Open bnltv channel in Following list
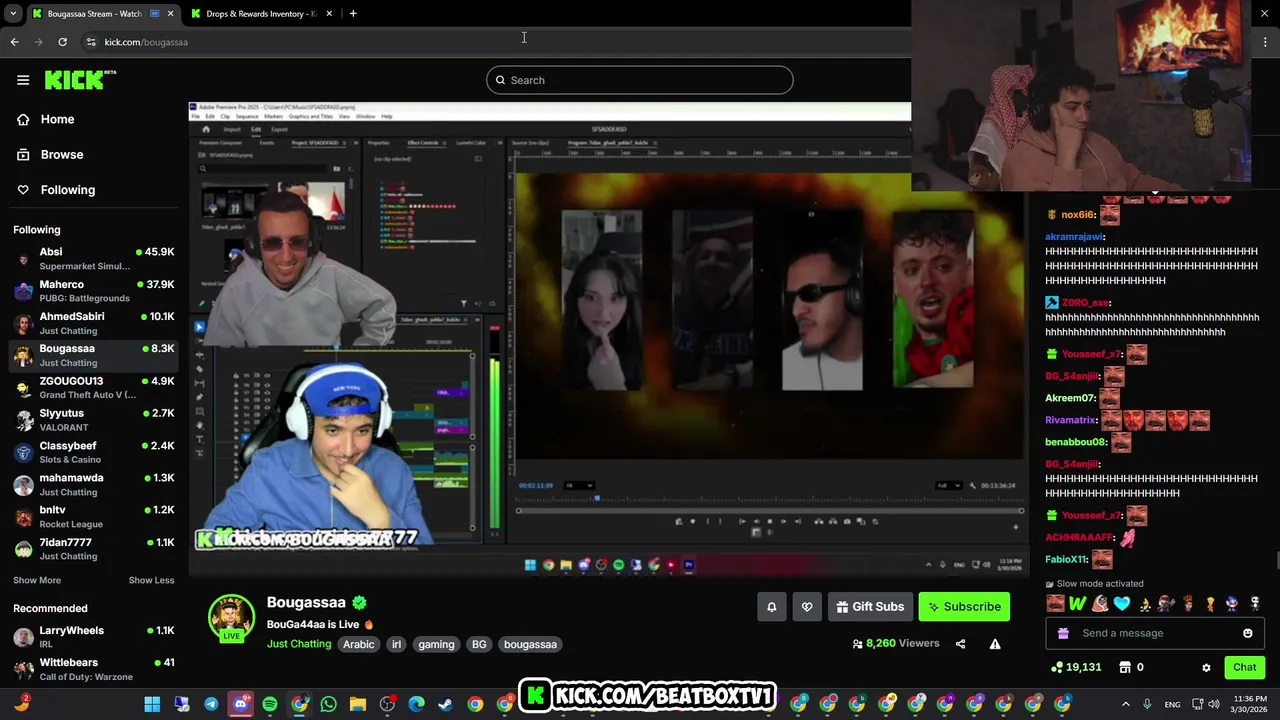Screen dimensions: 1280x720 click(x=94, y=517)
